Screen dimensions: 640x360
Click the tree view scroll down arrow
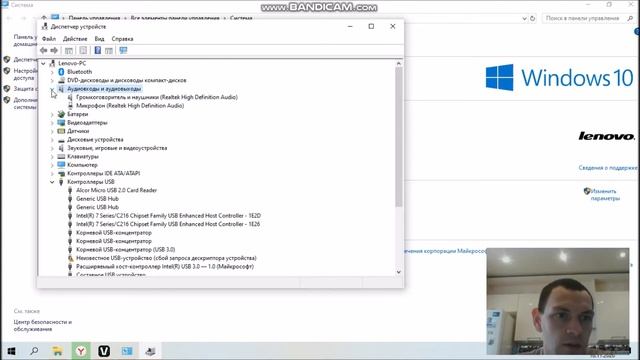(x=399, y=272)
